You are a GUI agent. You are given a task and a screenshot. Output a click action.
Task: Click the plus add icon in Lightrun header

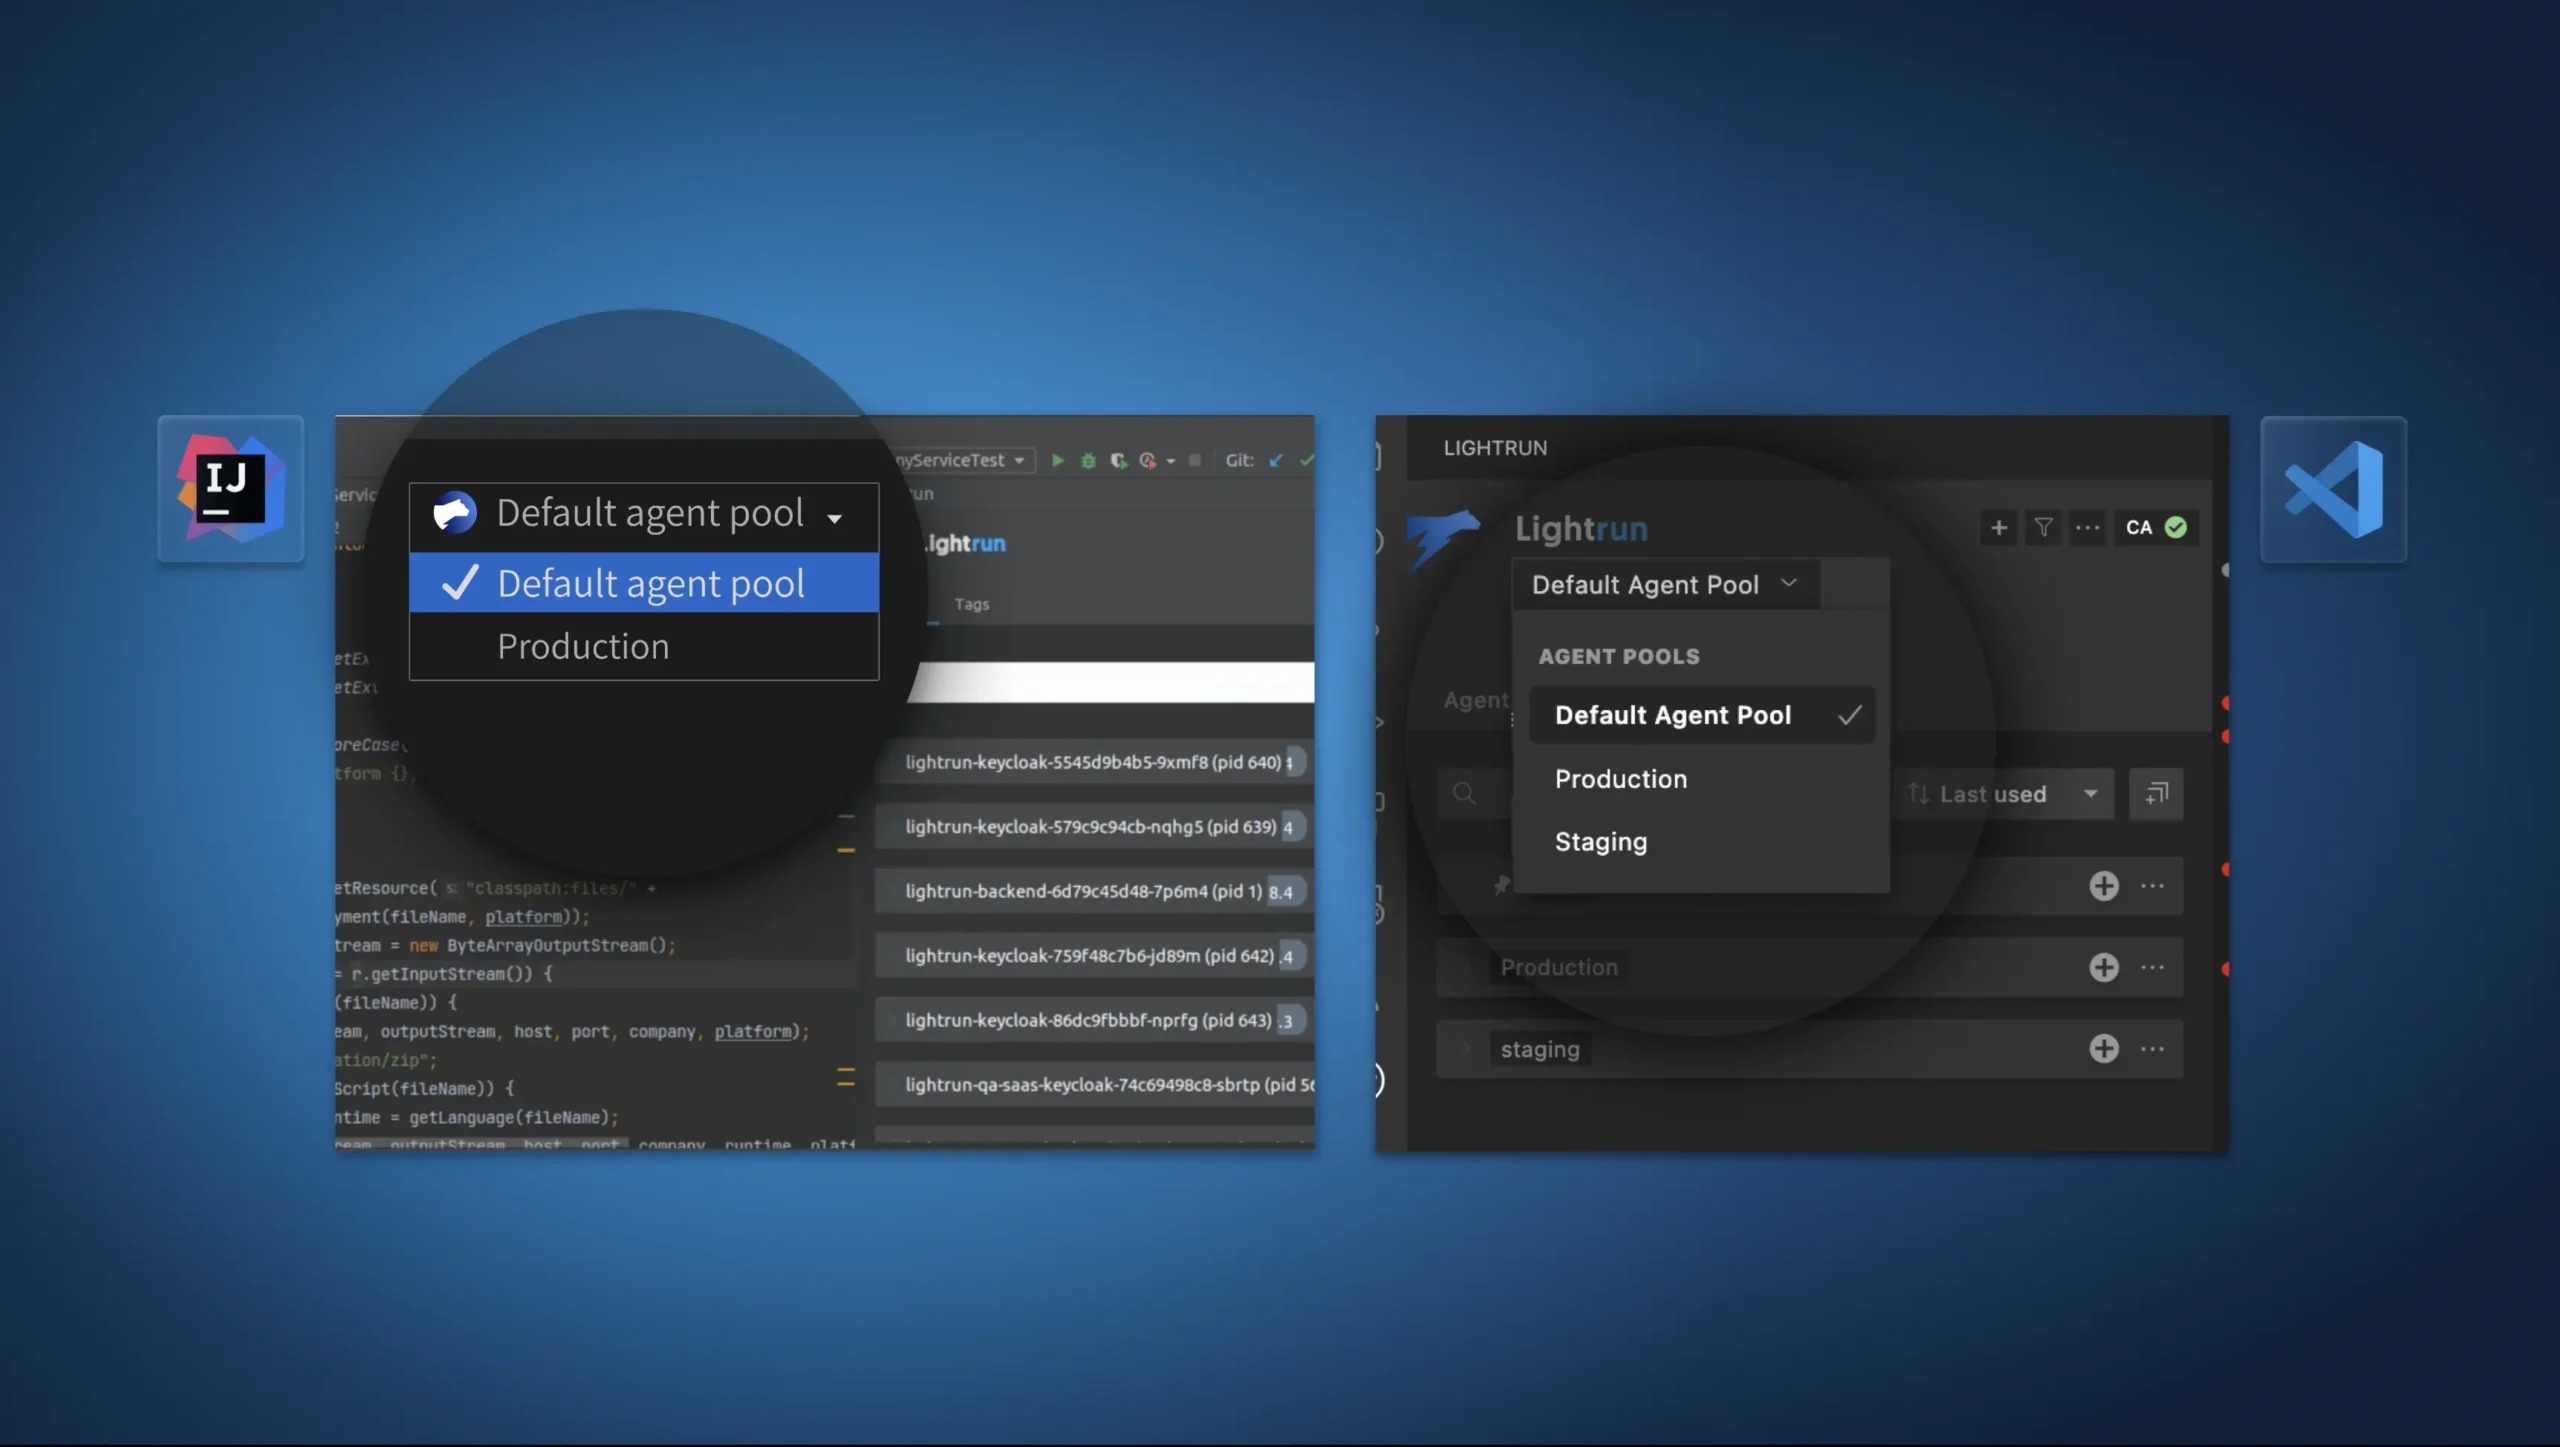pyautogui.click(x=1998, y=527)
